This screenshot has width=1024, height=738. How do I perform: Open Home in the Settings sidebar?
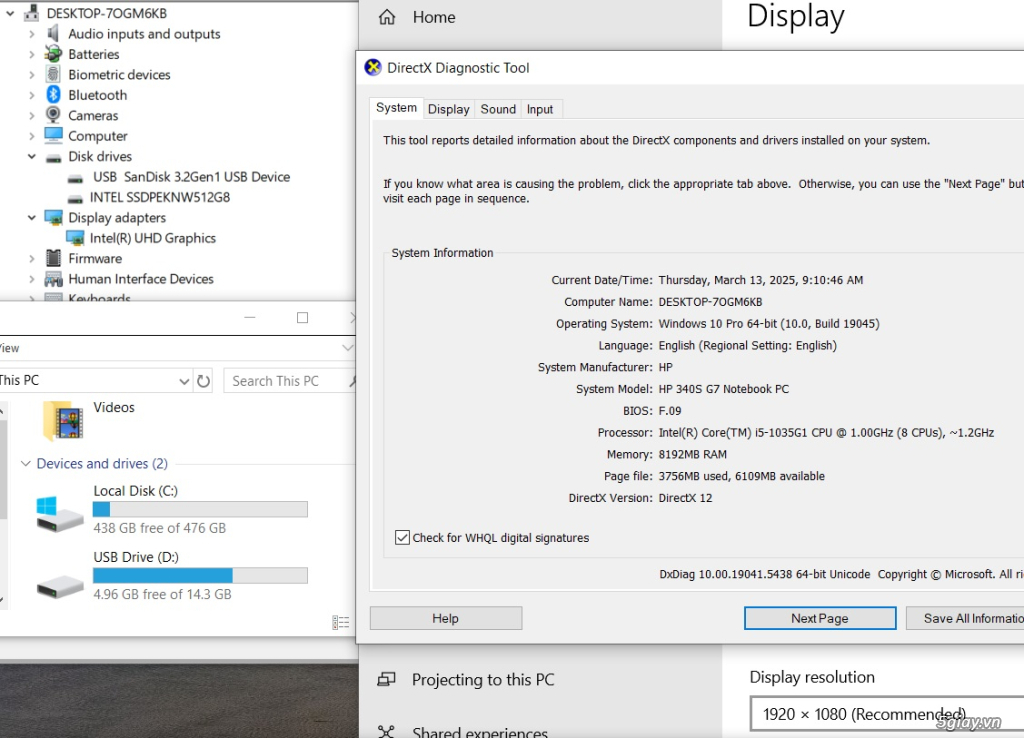click(434, 17)
